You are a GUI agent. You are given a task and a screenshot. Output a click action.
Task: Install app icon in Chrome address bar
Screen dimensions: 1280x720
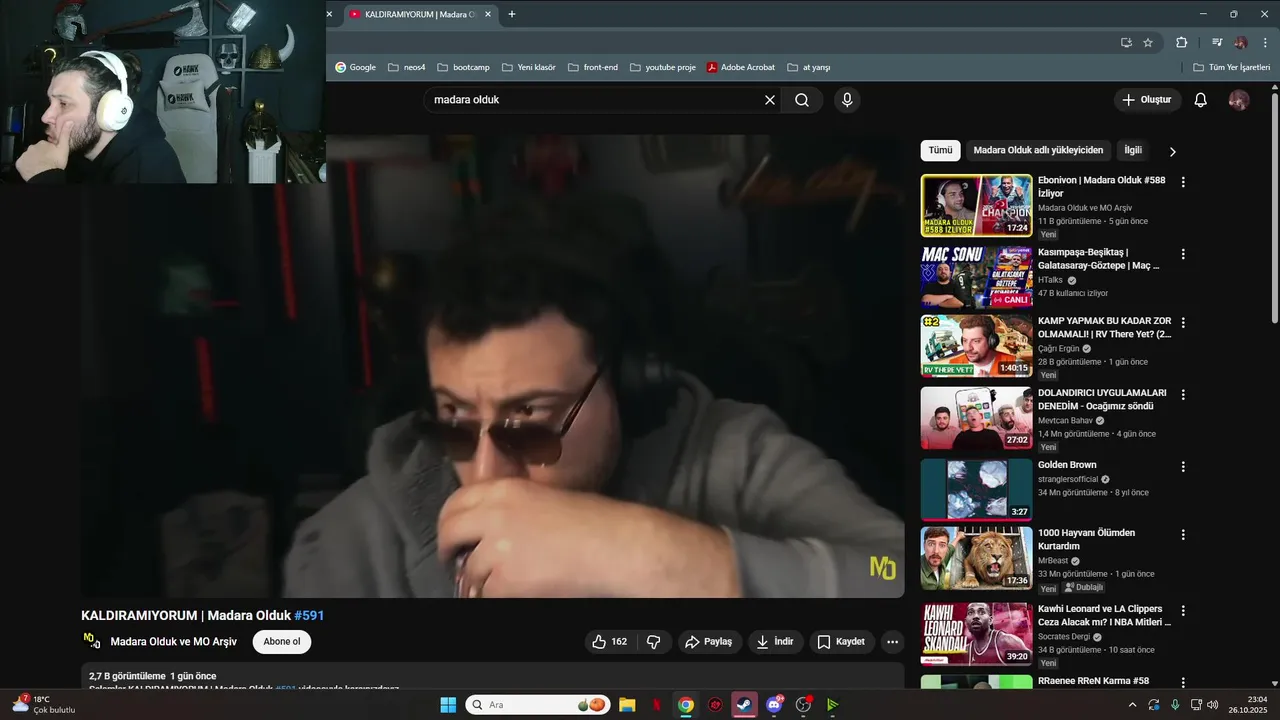[1126, 43]
